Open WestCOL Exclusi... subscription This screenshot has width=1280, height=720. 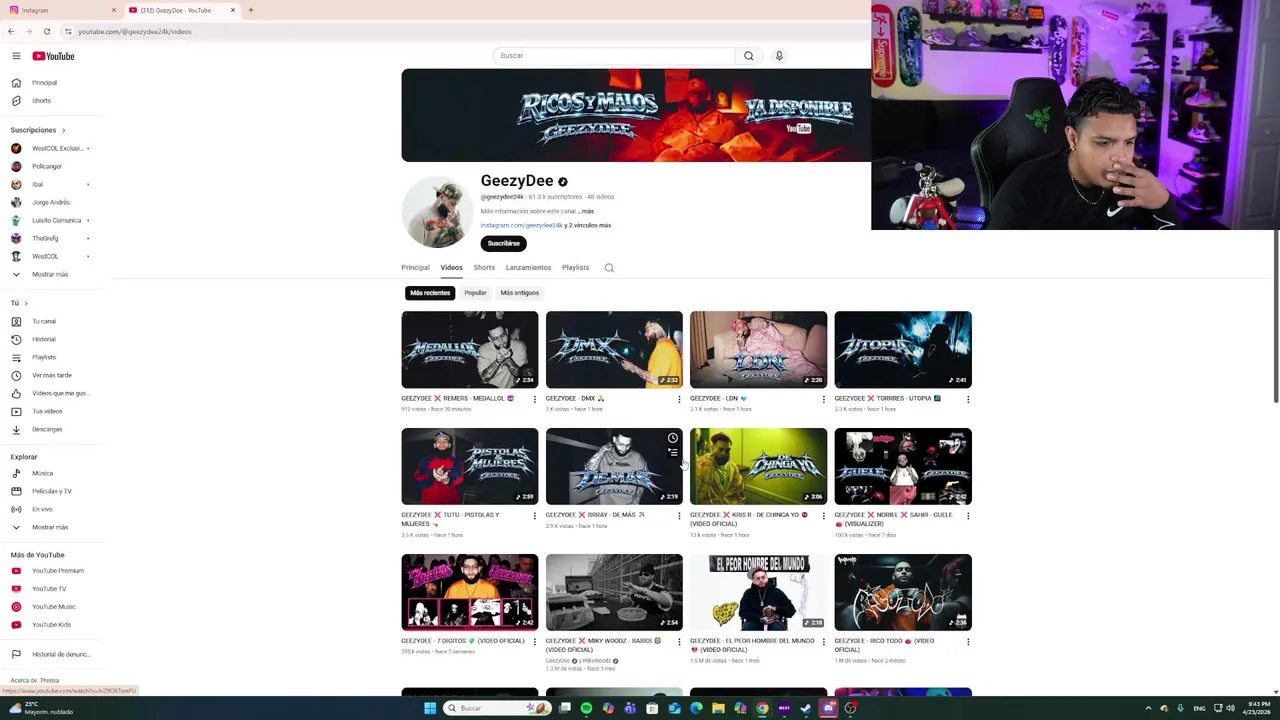(x=50, y=148)
